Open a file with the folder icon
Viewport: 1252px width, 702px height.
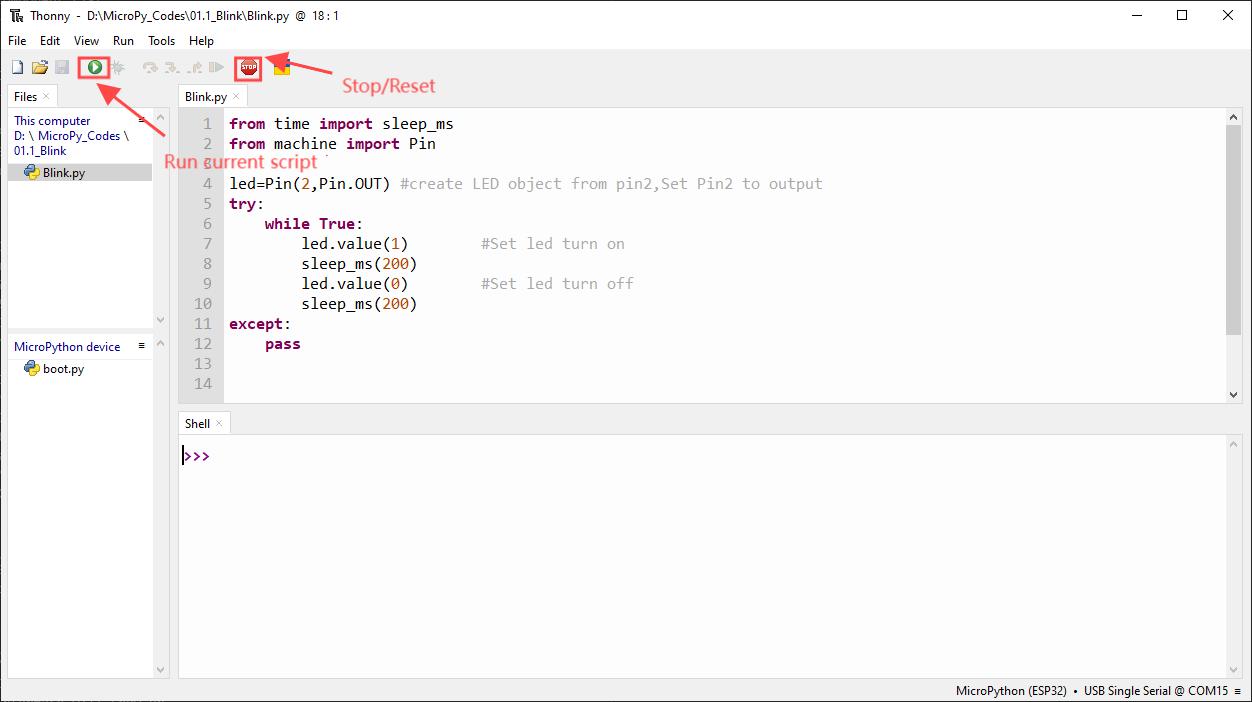[x=40, y=68]
